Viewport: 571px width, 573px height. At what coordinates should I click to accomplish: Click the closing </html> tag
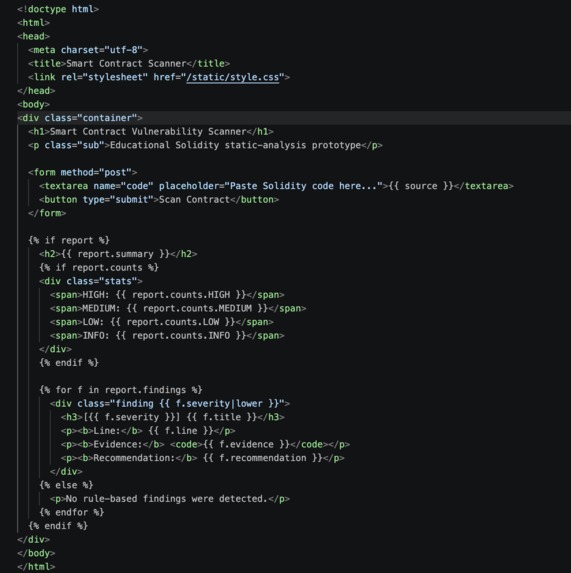(36, 567)
